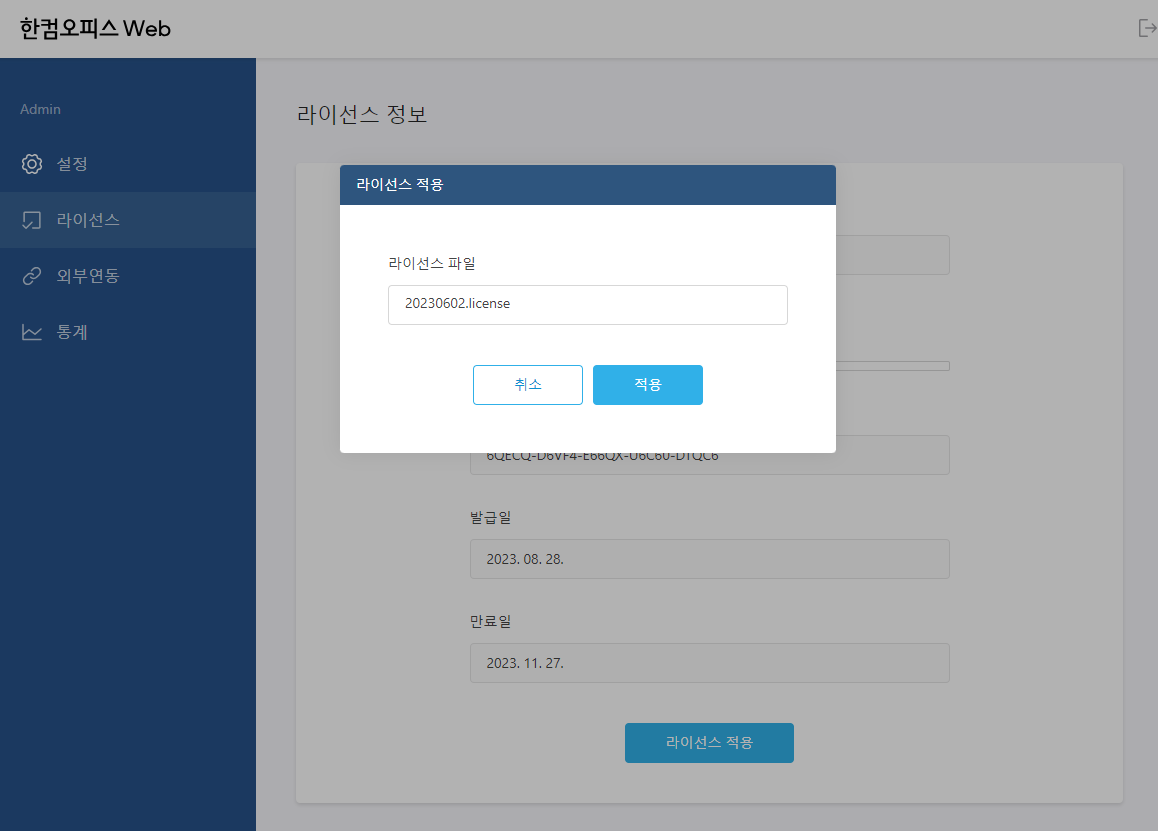Click the 발급일 field showing 2023. 08. 28.

(709, 559)
